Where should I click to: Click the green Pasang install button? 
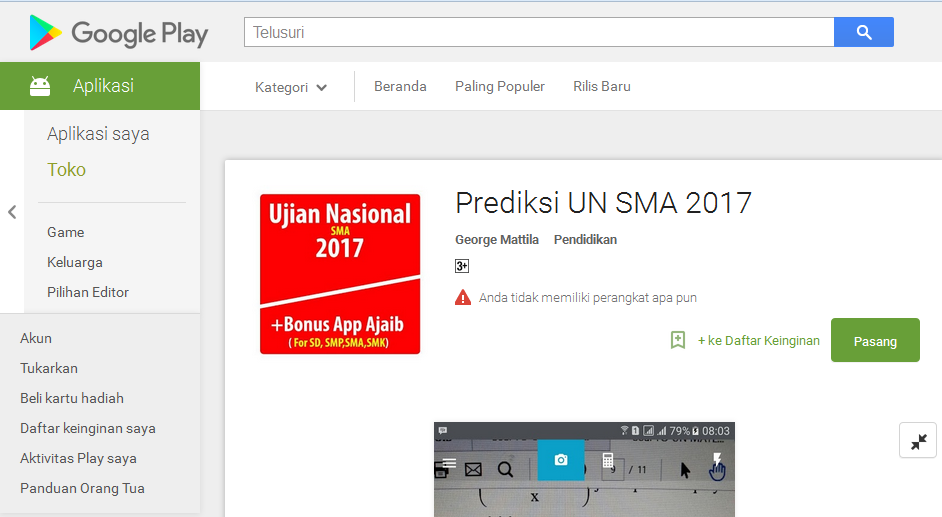875,340
